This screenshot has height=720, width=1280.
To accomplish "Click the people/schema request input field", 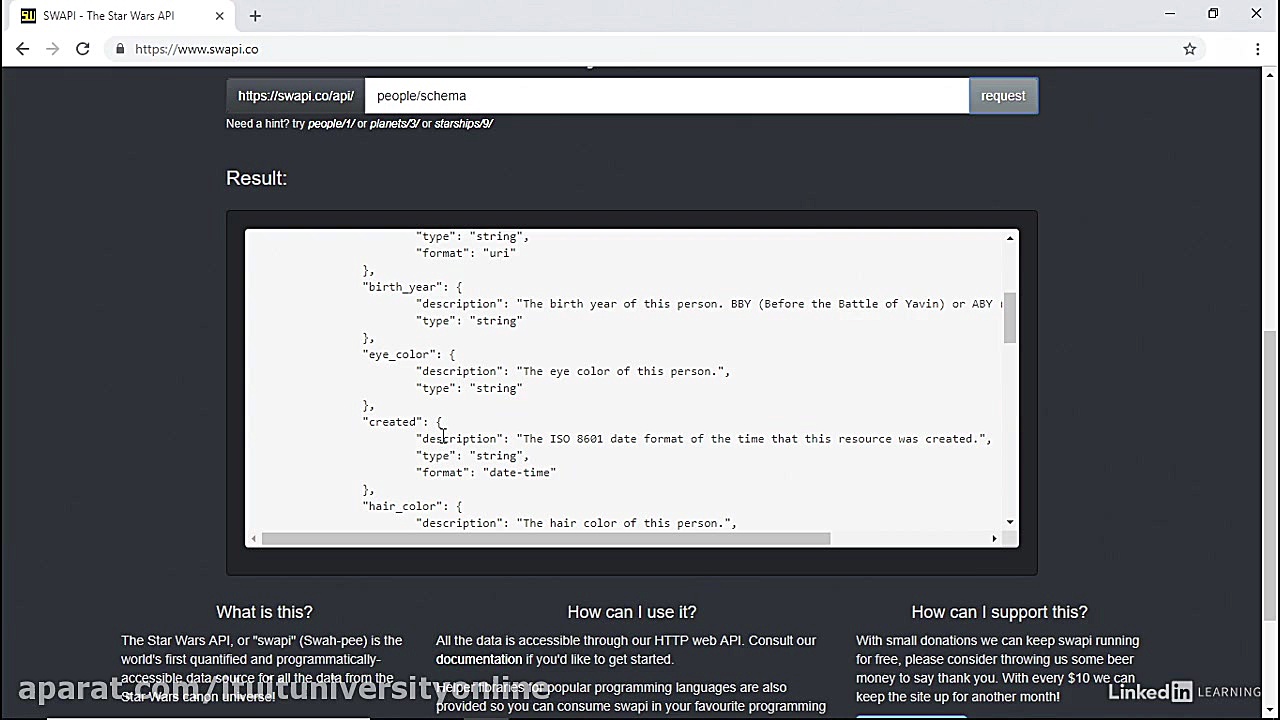I will tap(667, 96).
